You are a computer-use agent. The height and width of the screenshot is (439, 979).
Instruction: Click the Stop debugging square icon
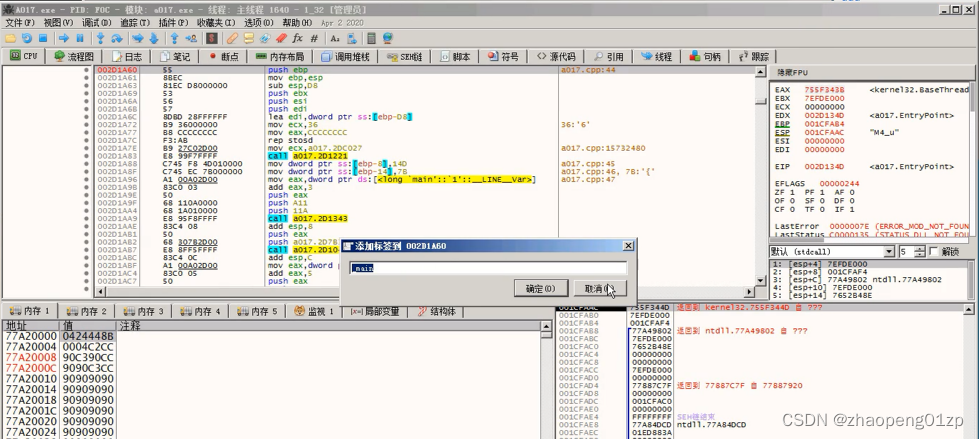(x=43, y=39)
